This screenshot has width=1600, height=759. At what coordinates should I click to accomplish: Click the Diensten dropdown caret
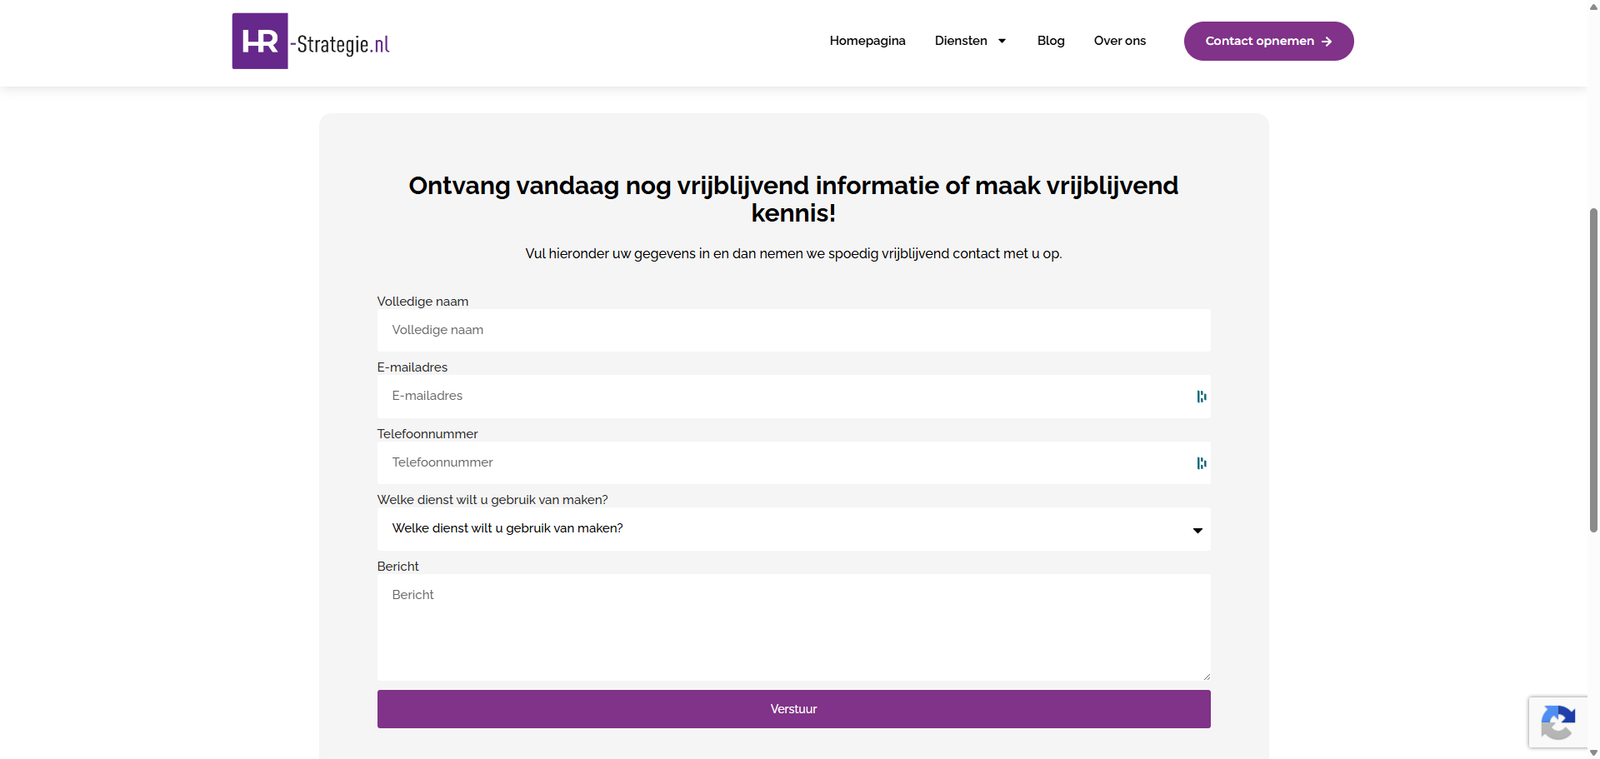[x=1002, y=41]
